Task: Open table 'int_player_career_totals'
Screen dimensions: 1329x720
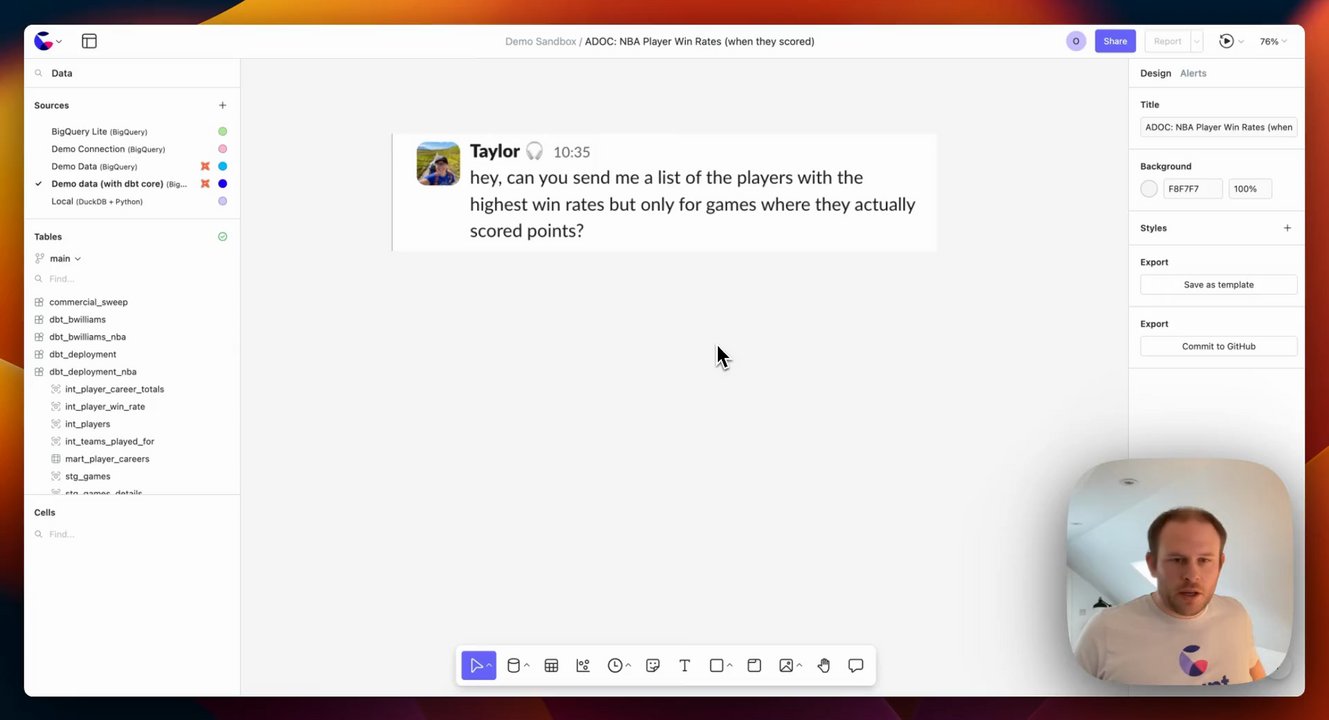Action: click(x=114, y=389)
